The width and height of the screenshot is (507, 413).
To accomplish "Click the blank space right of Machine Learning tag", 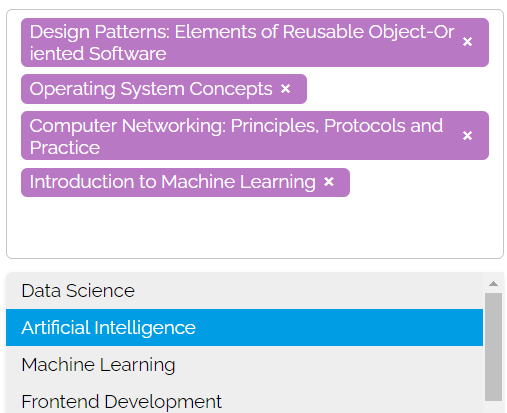I will 423,182.
